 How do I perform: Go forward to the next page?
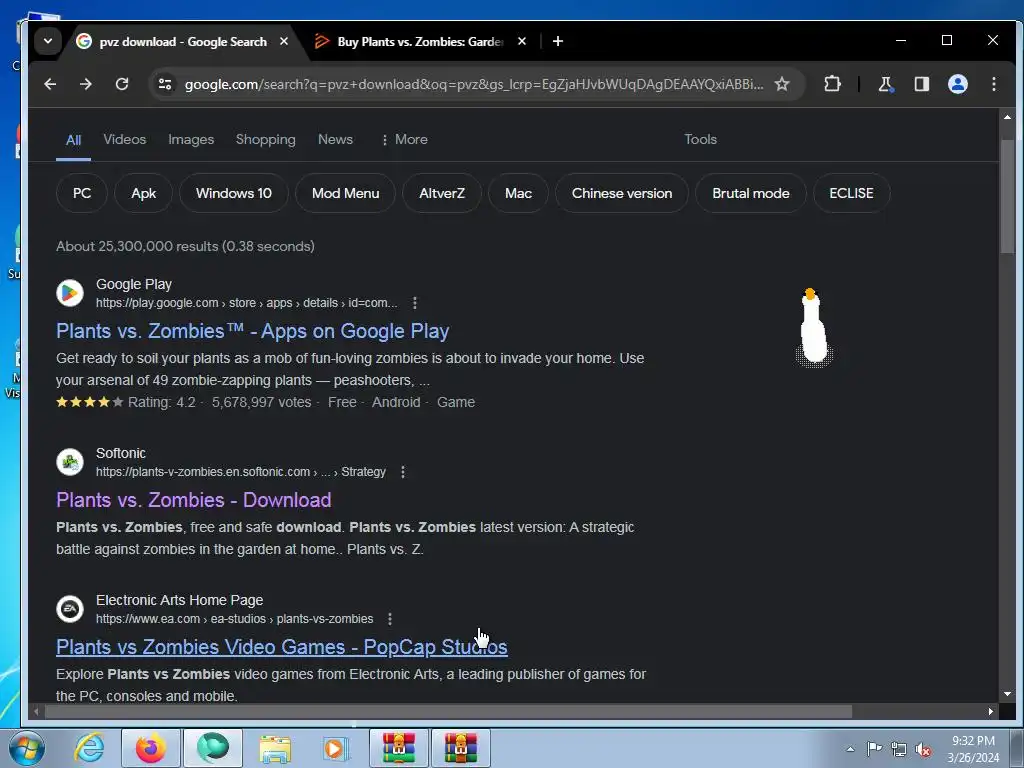pyautogui.click(x=86, y=84)
